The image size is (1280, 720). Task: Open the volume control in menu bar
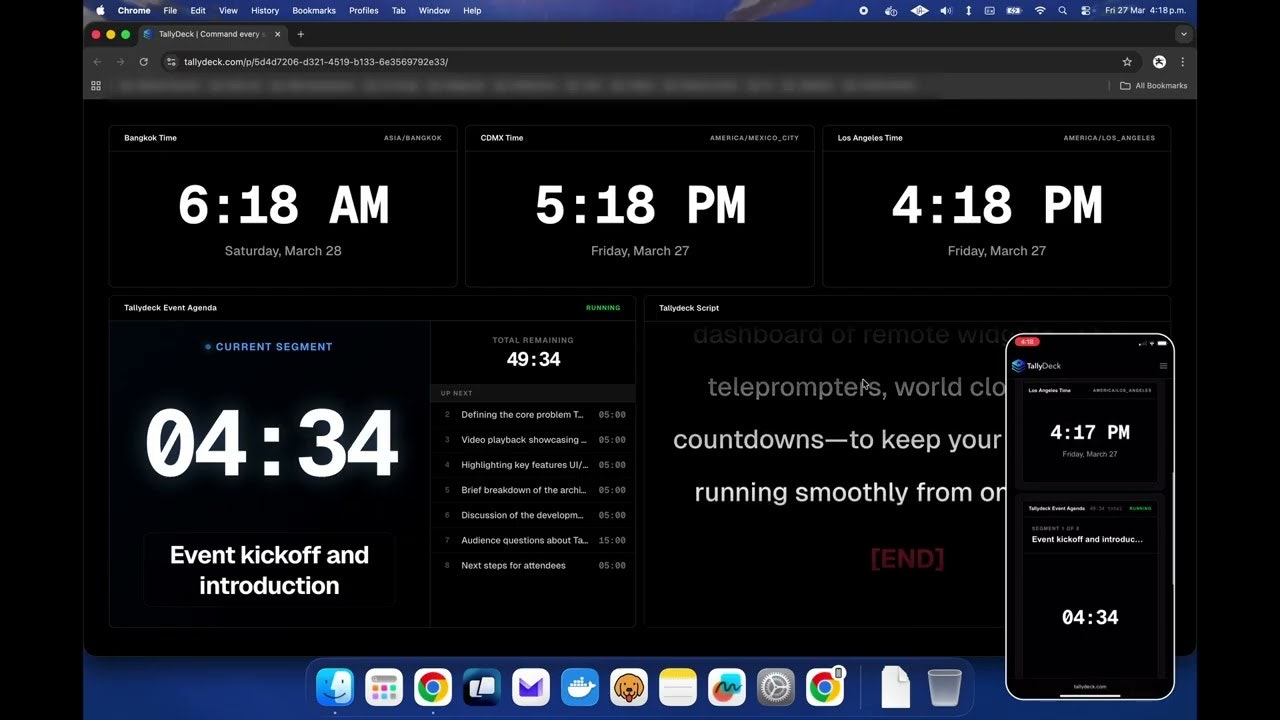pyautogui.click(x=946, y=10)
